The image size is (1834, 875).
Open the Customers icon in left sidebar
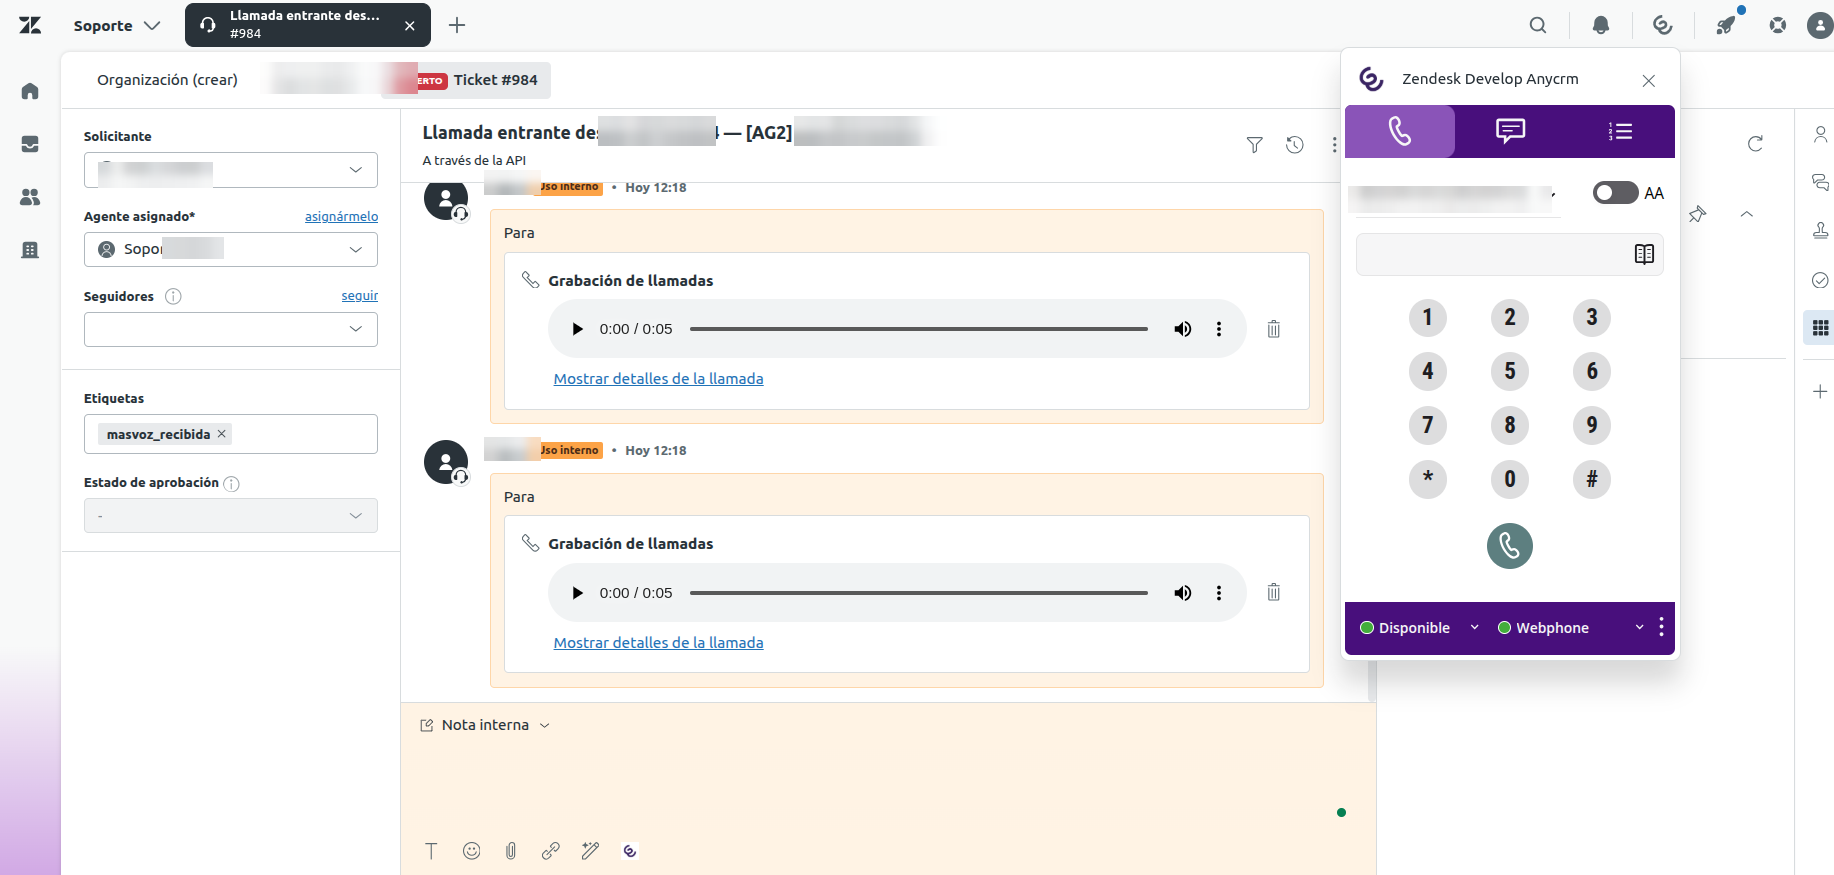30,197
